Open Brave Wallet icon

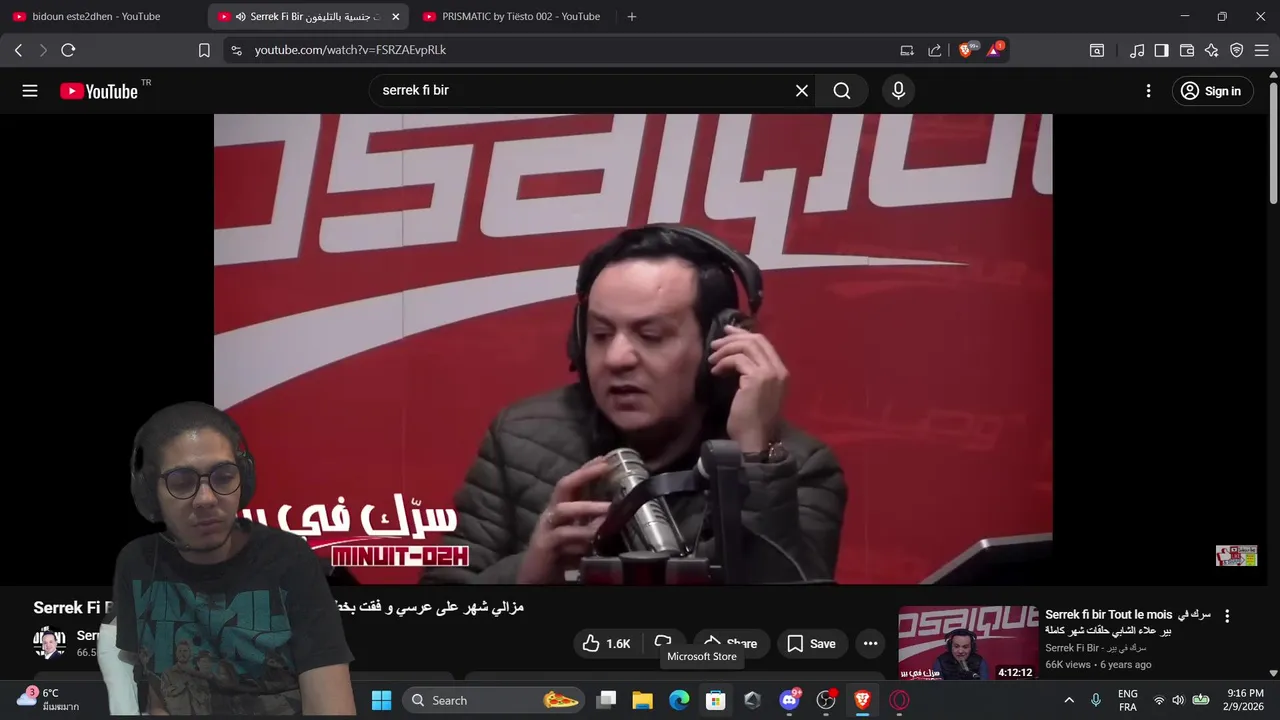click(x=1187, y=50)
